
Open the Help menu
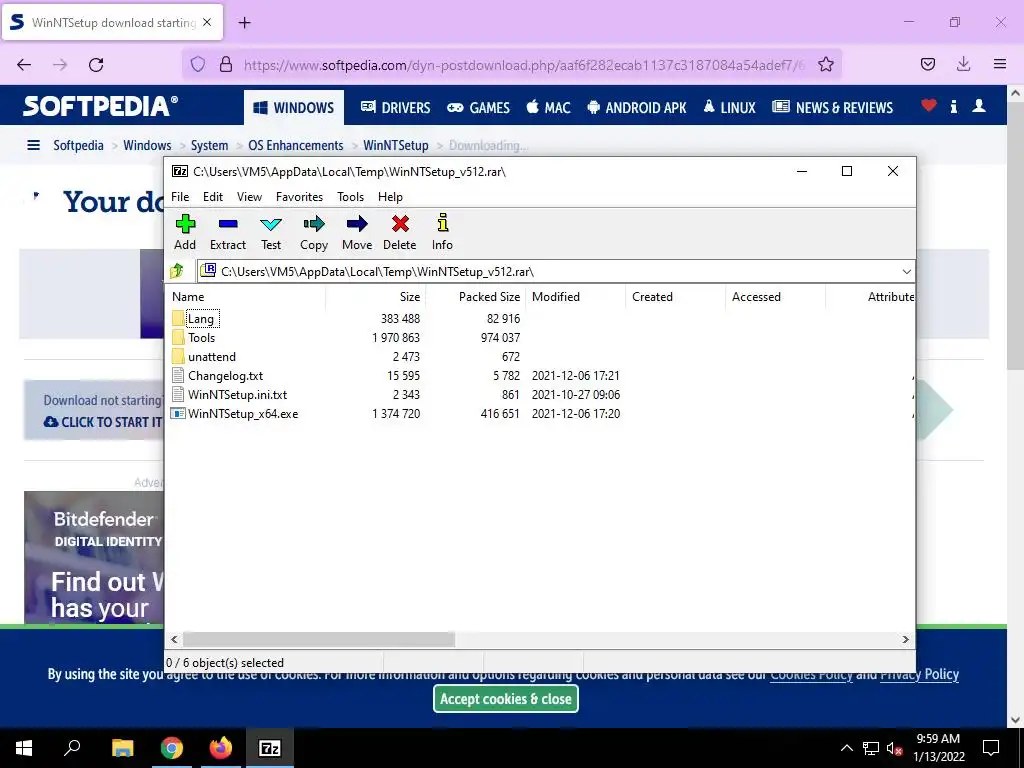pyautogui.click(x=390, y=197)
